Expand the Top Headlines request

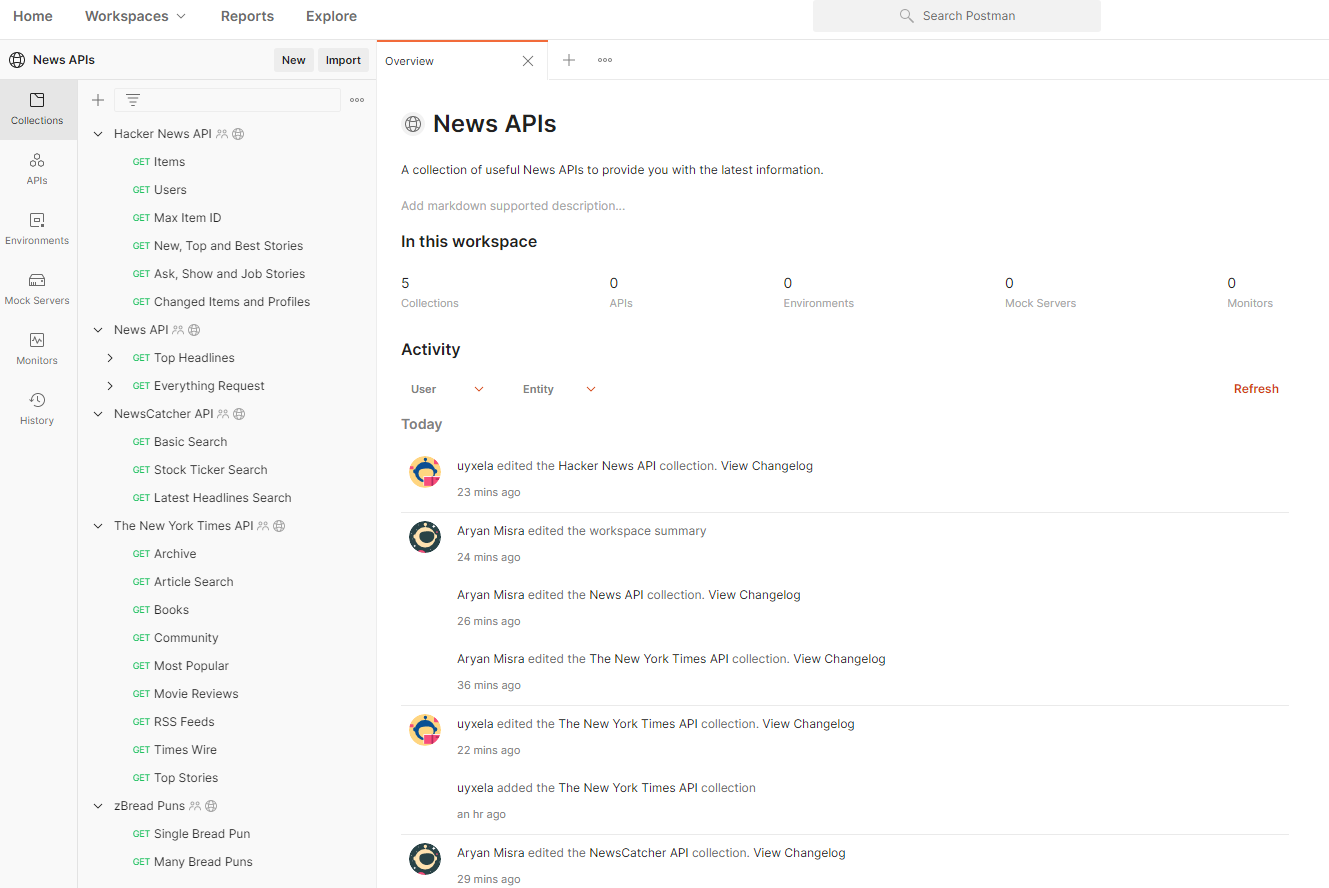pos(110,358)
